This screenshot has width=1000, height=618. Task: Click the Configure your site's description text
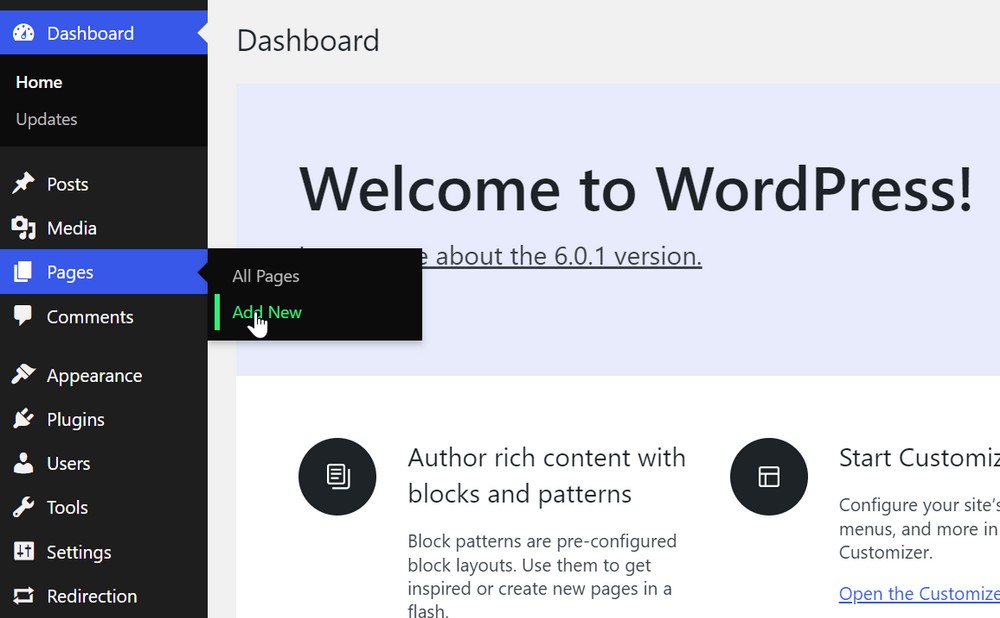click(919, 528)
